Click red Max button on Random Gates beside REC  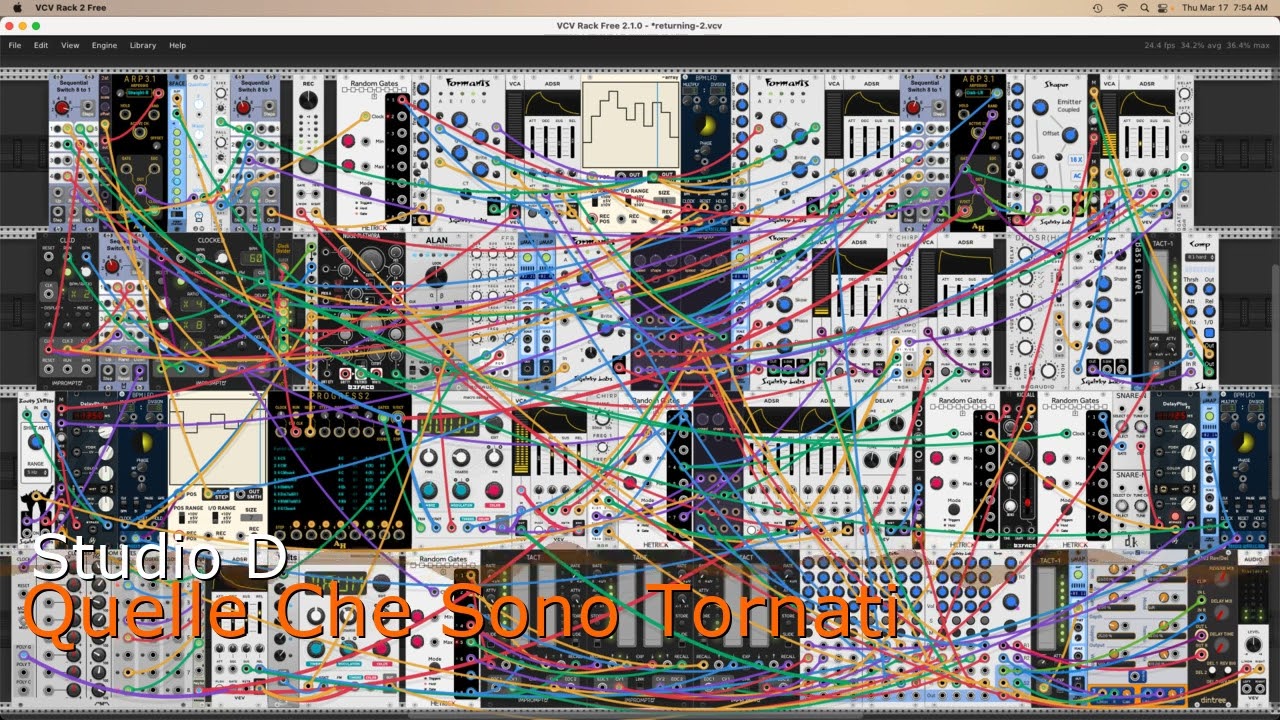(x=350, y=164)
